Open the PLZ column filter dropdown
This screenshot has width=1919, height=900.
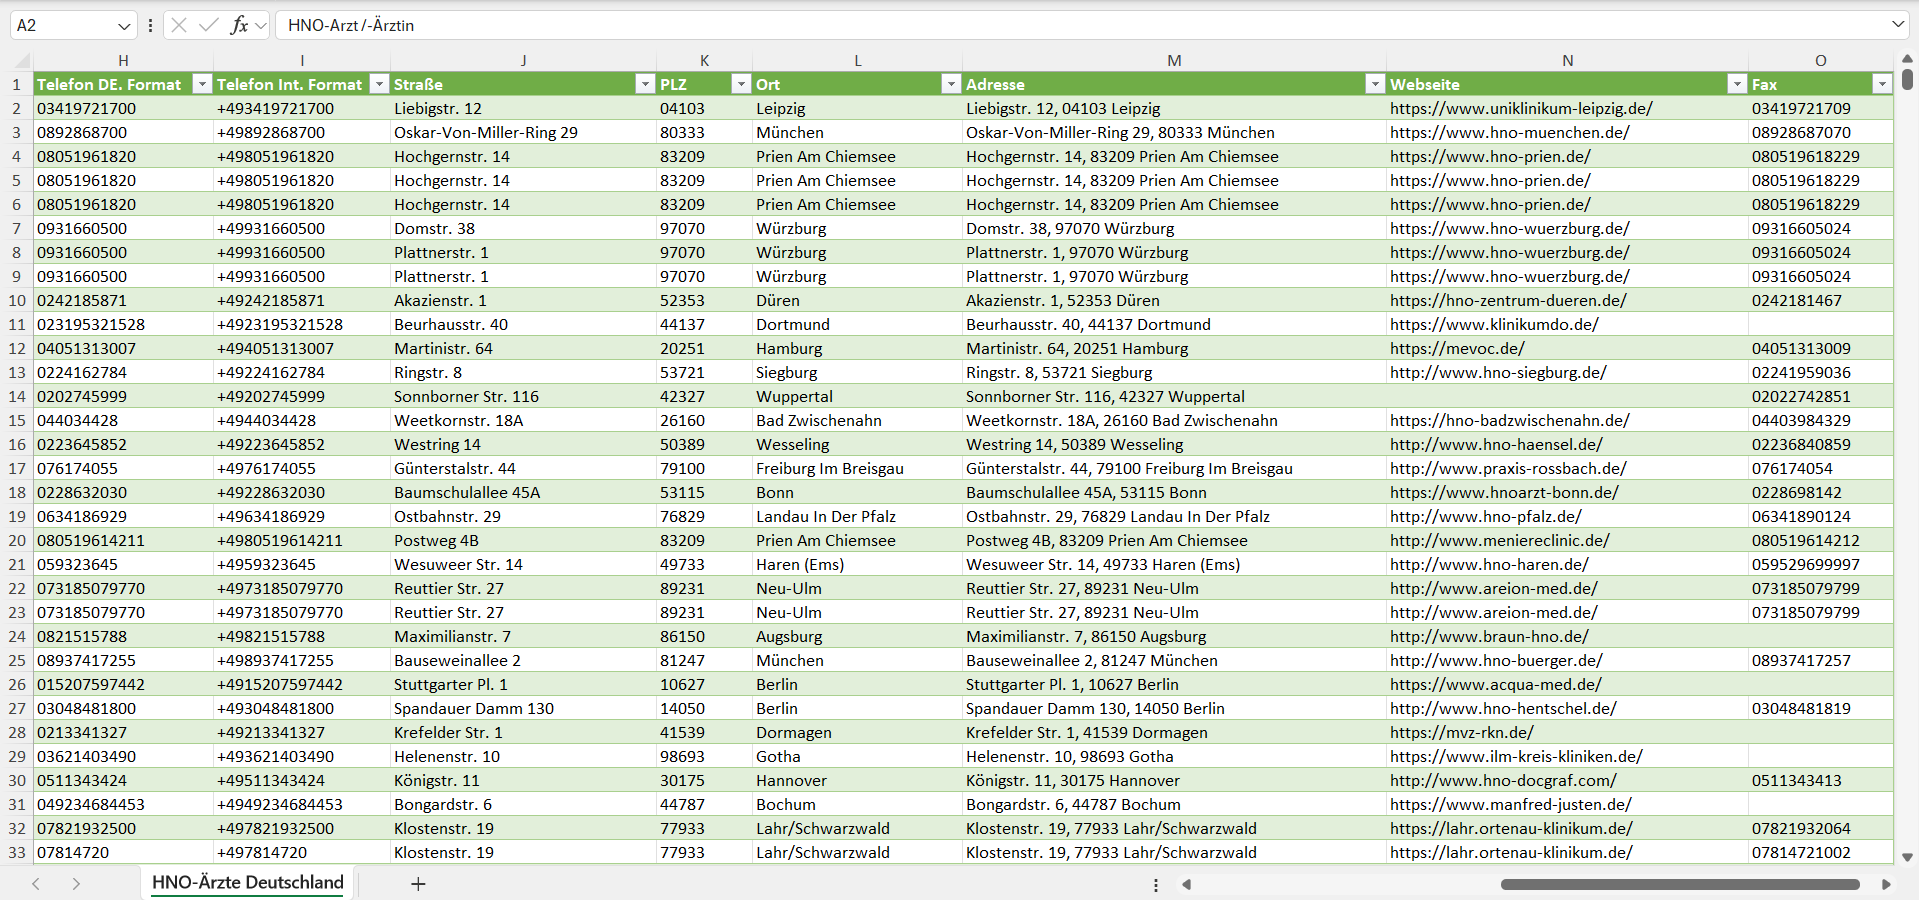click(x=740, y=84)
